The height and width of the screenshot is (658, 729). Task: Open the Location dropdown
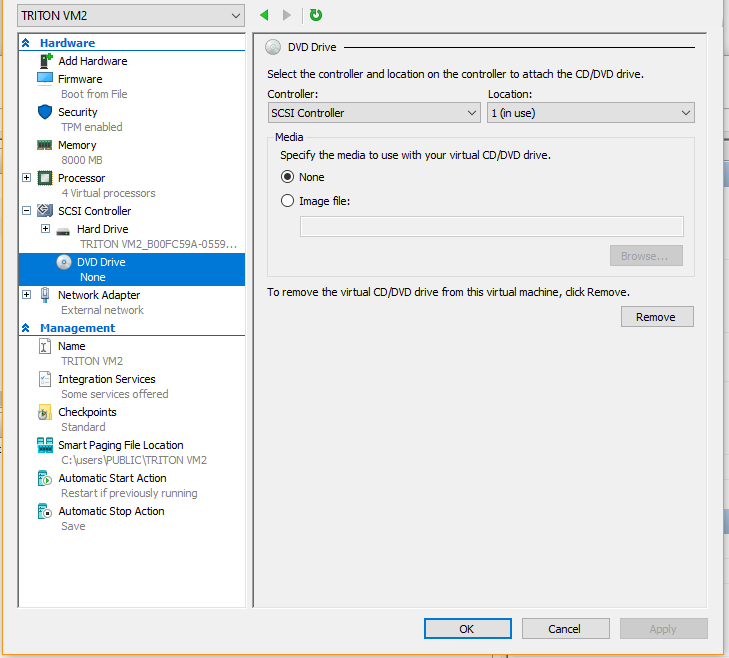point(590,113)
